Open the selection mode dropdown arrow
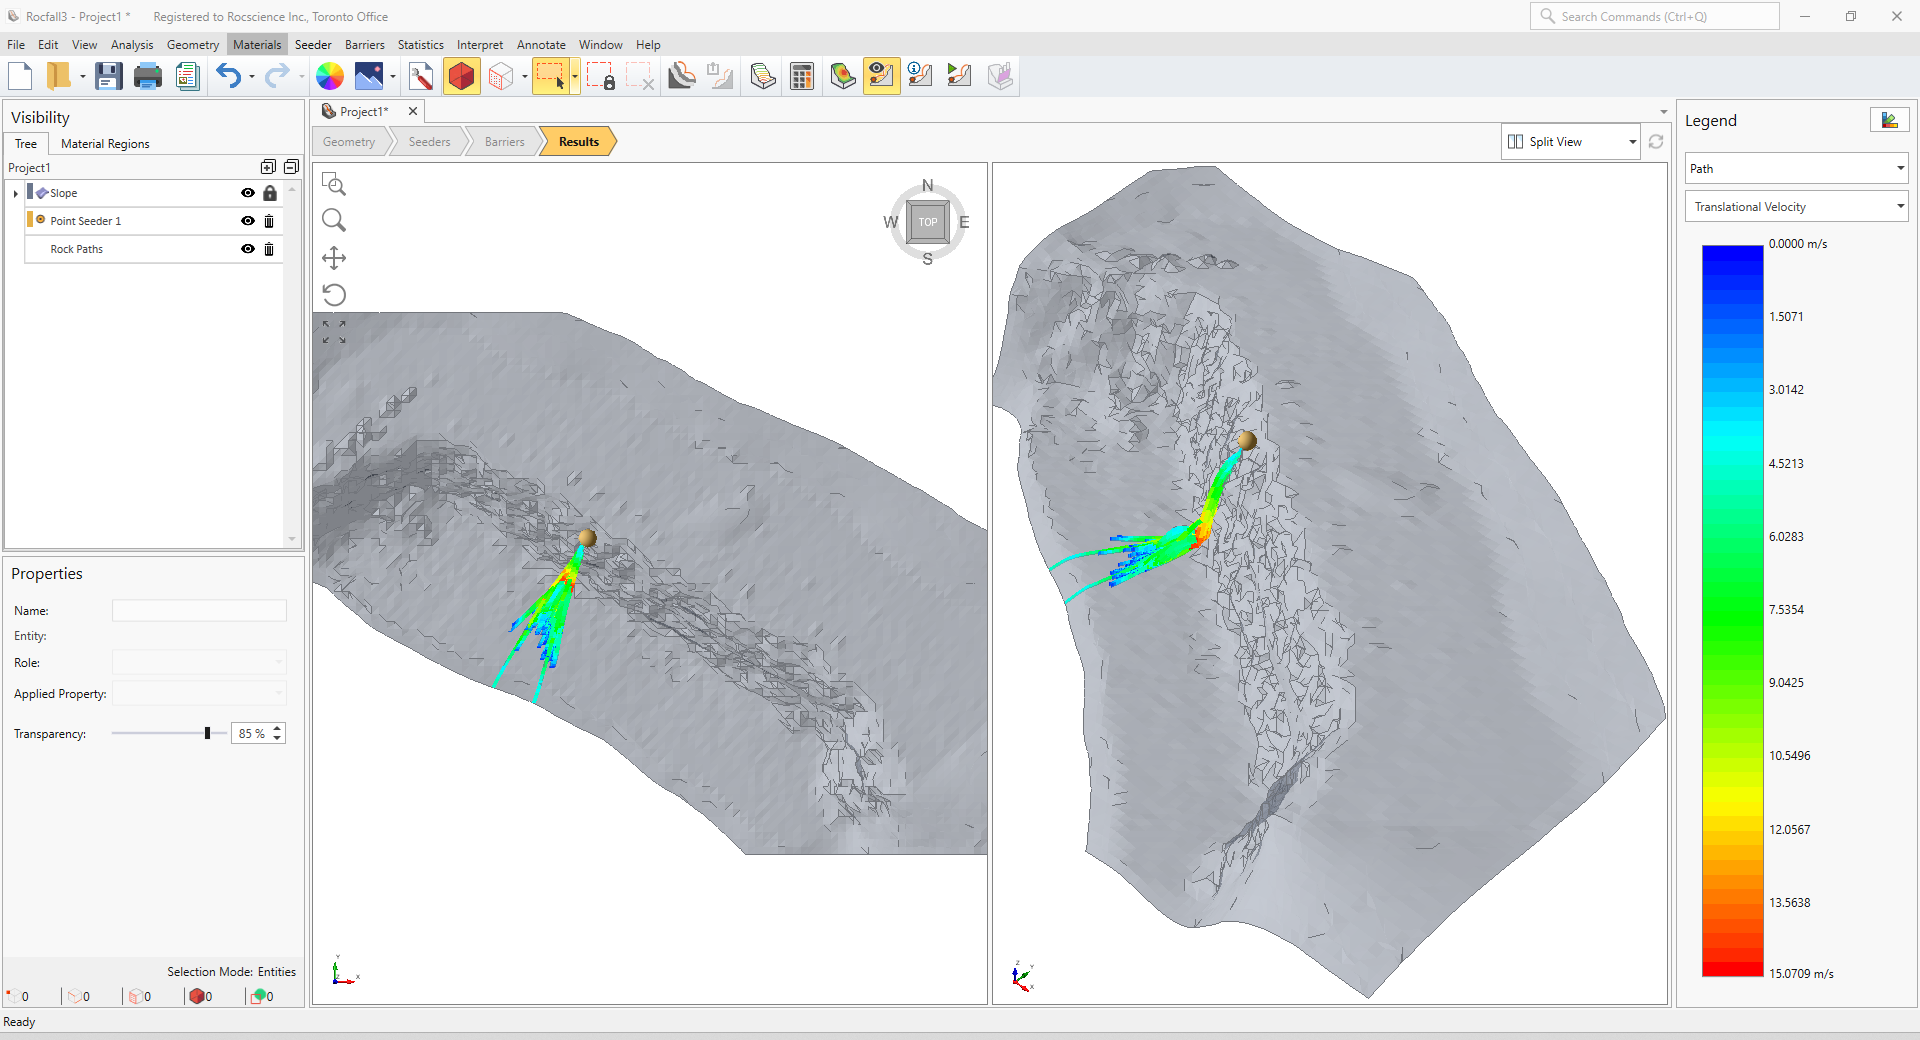This screenshot has height=1040, width=1920. (x=575, y=77)
